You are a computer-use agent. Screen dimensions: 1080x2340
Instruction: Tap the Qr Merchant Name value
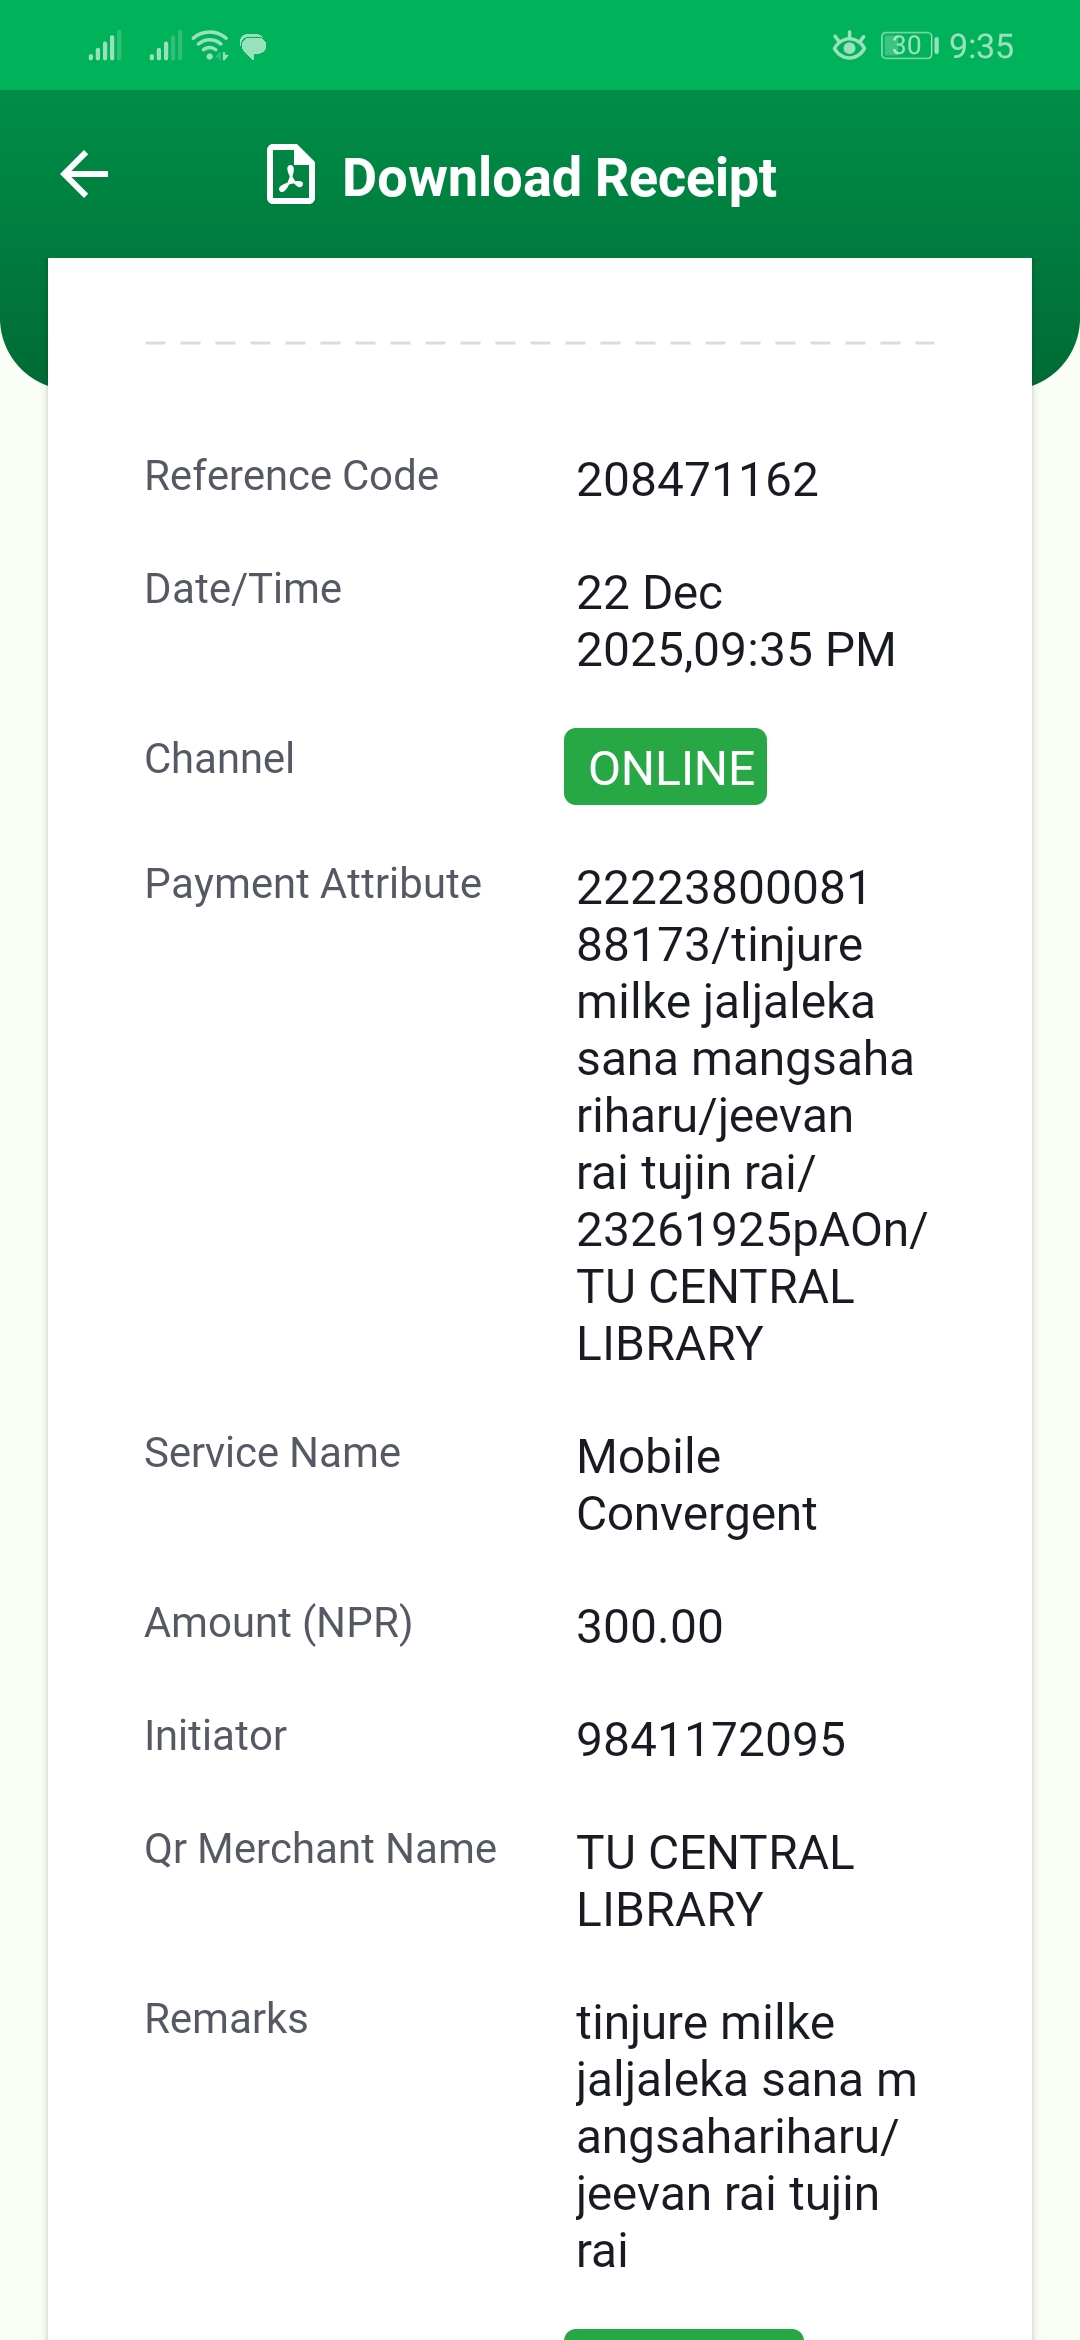[x=715, y=1881]
